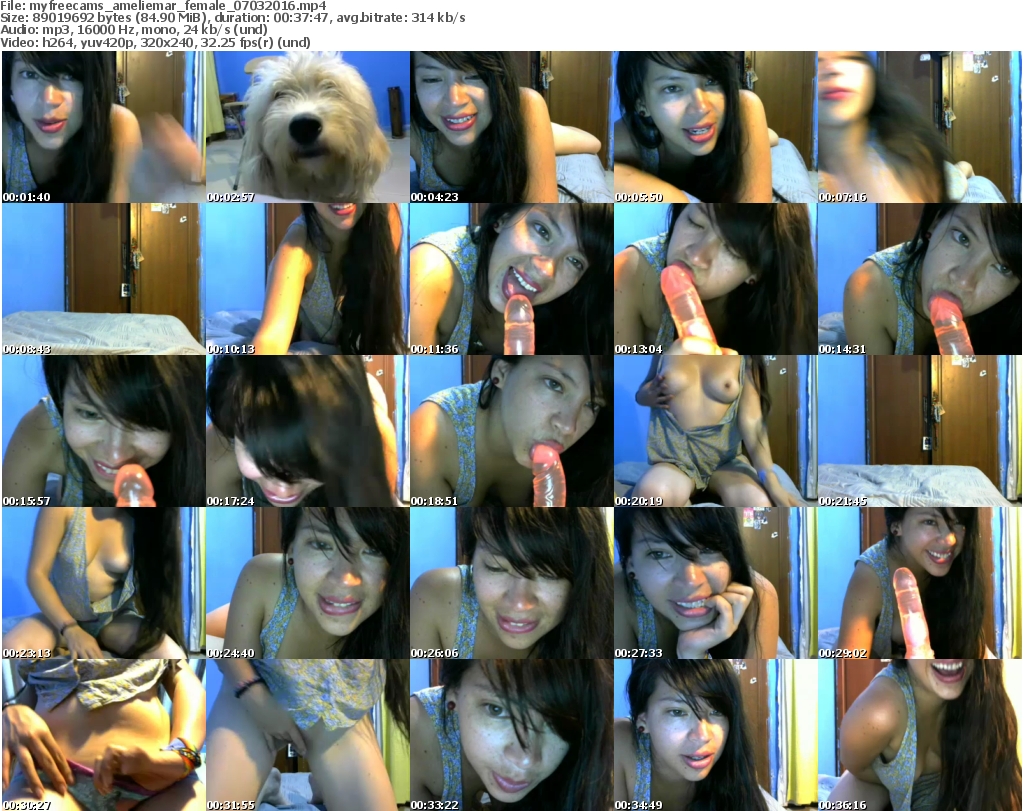This screenshot has height=811, width=1024.
Task: Open the frame stamped 00:24:40
Action: tap(308, 583)
